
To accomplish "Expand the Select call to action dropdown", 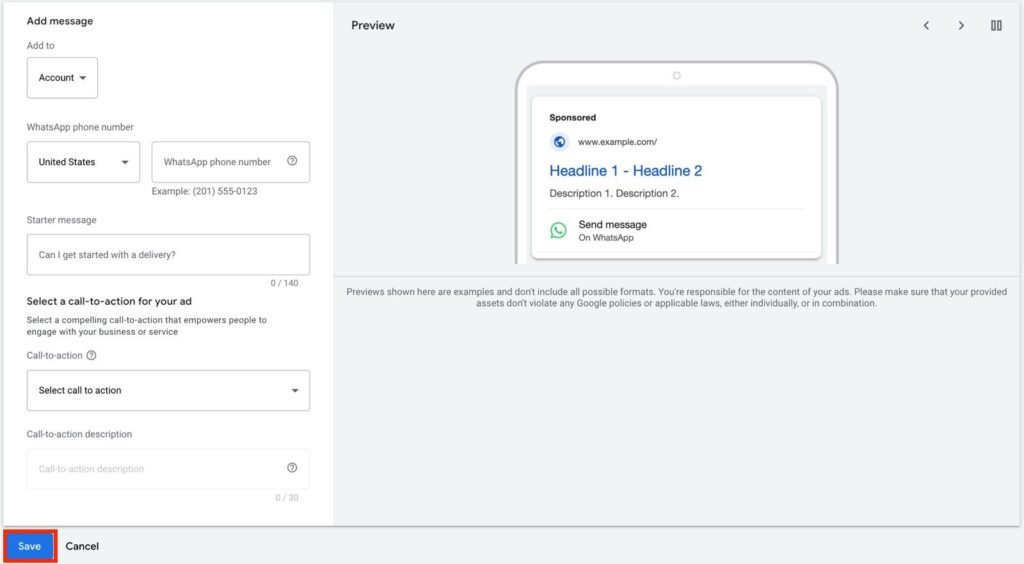I will (x=168, y=391).
